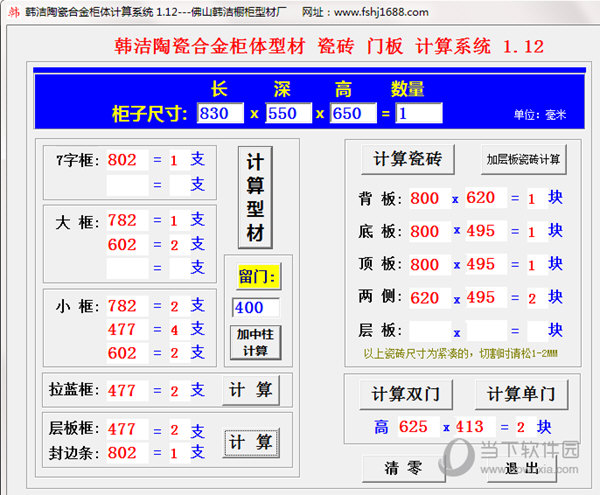
Task: Click the 计算单门 button
Action: pyautogui.click(x=522, y=394)
